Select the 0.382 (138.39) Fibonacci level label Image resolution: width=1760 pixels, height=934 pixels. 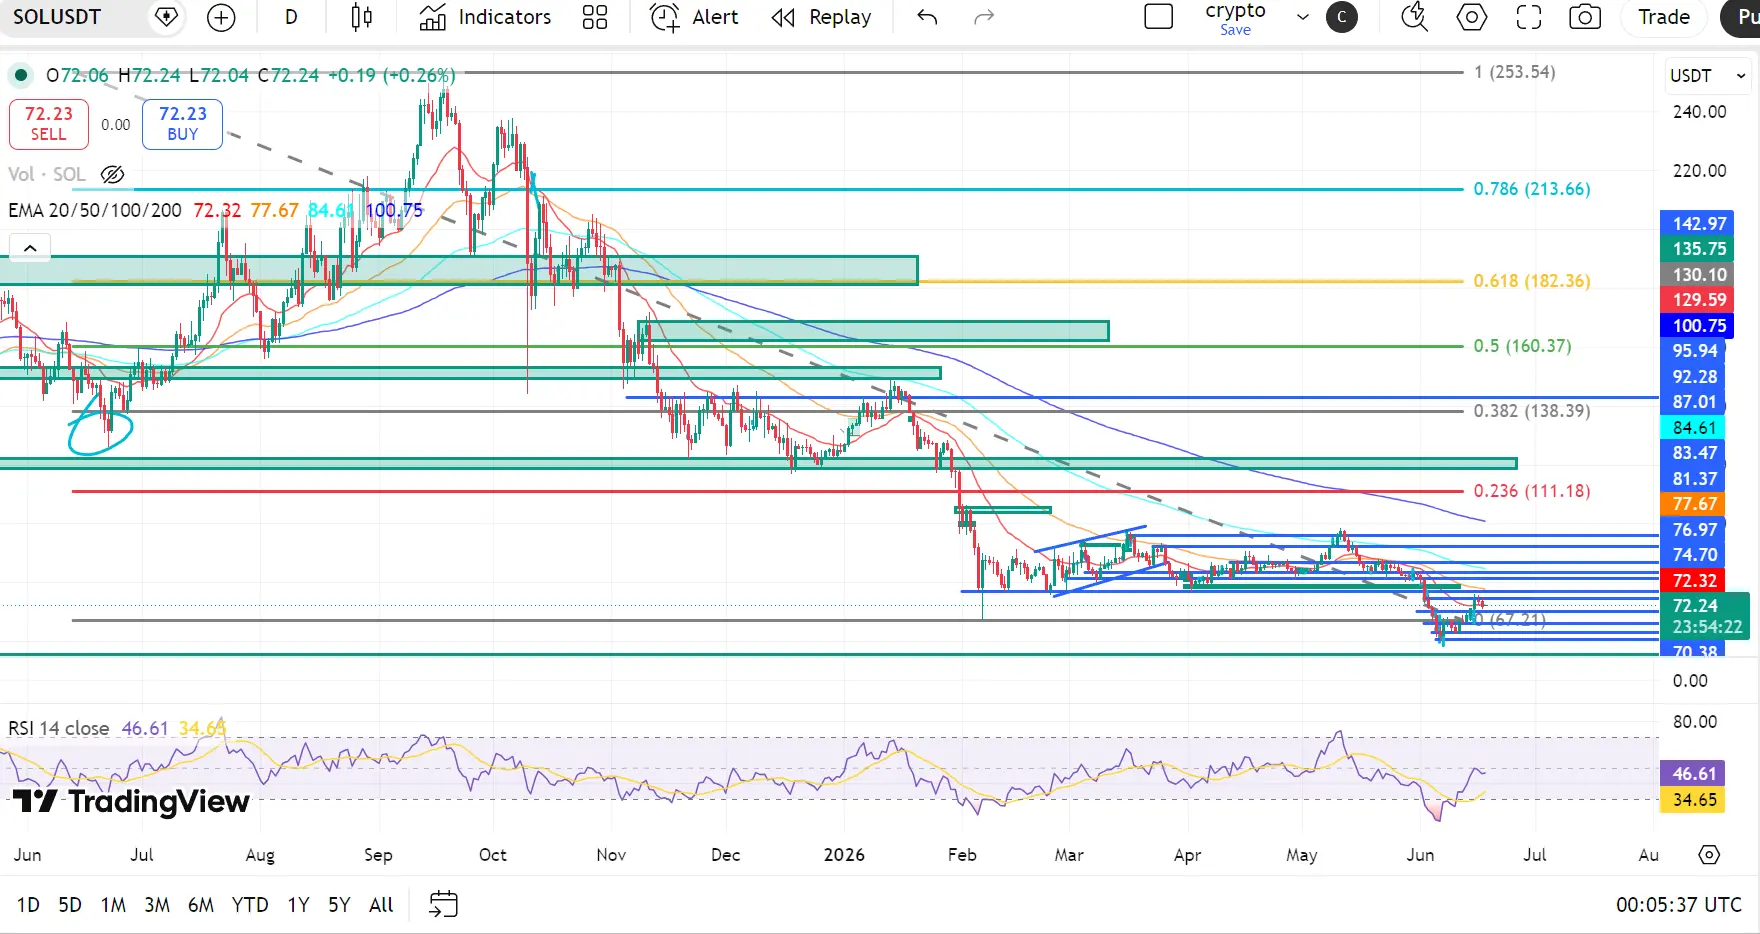coord(1531,411)
